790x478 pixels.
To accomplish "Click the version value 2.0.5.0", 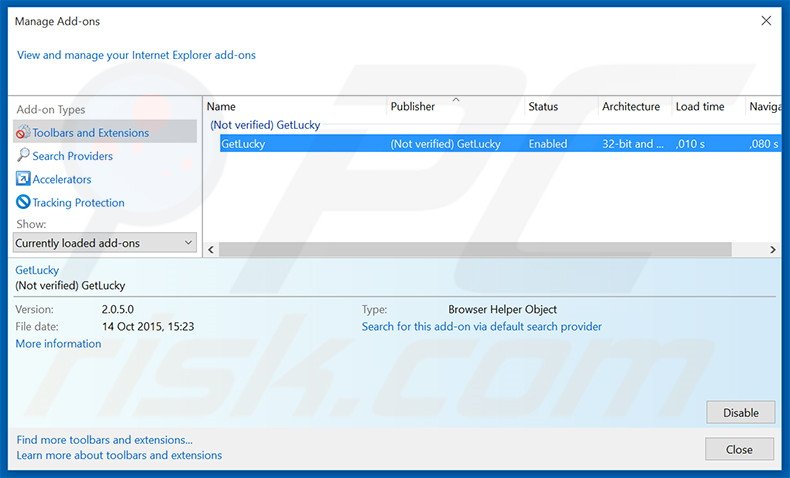I will coord(118,309).
